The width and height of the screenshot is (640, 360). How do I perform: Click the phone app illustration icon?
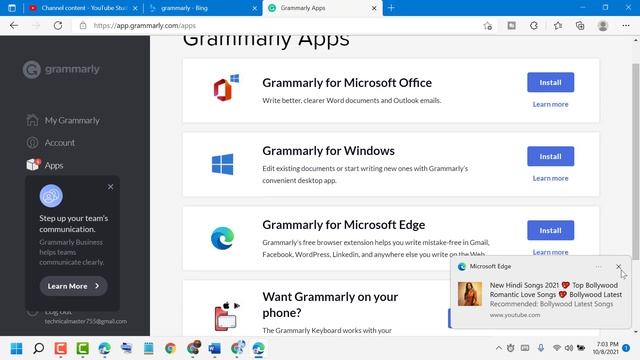pos(227,316)
